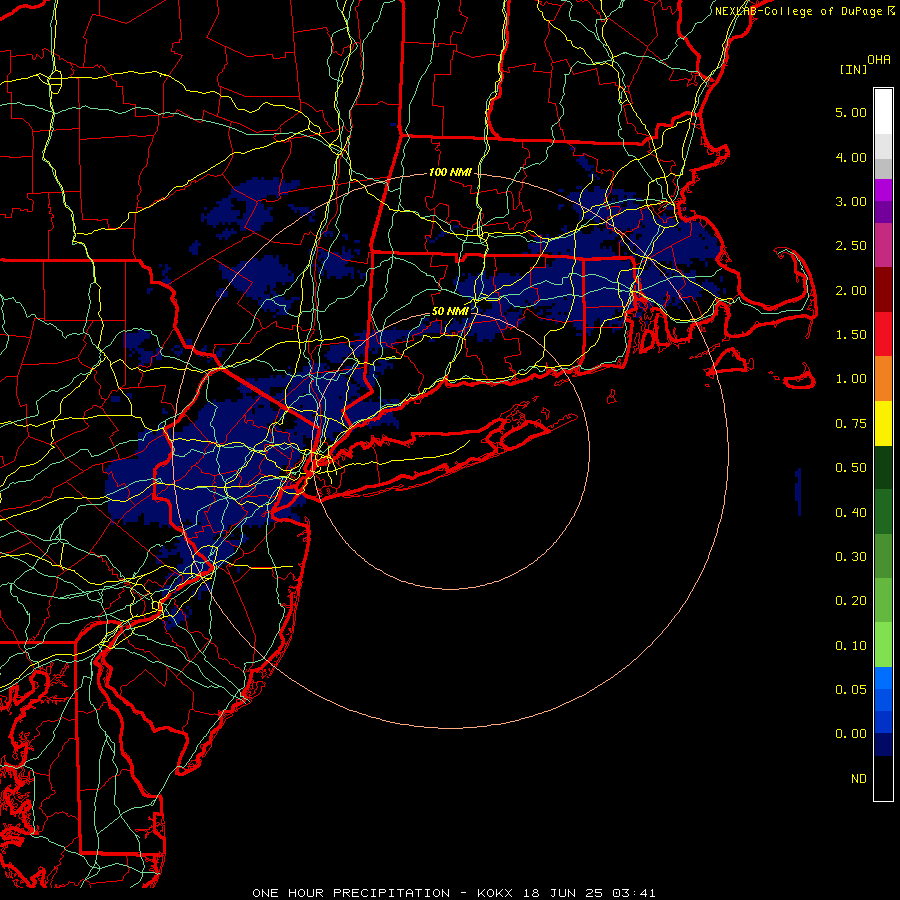Click the 0.00 legend value

pos(851,734)
